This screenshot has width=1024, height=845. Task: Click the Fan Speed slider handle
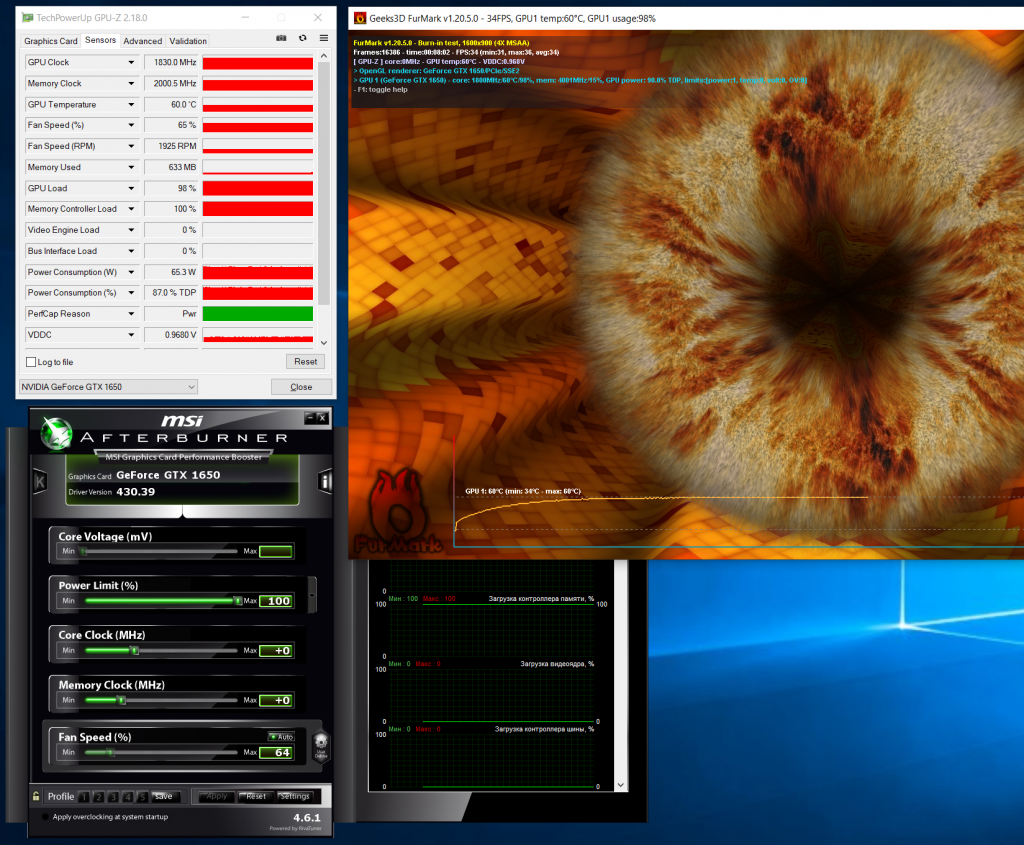tap(110, 752)
